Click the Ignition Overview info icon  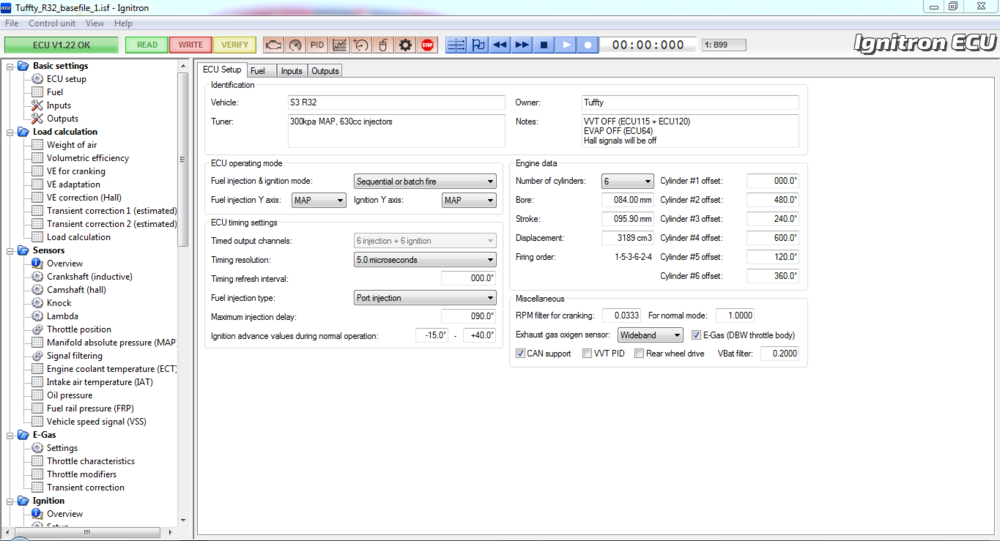38,514
